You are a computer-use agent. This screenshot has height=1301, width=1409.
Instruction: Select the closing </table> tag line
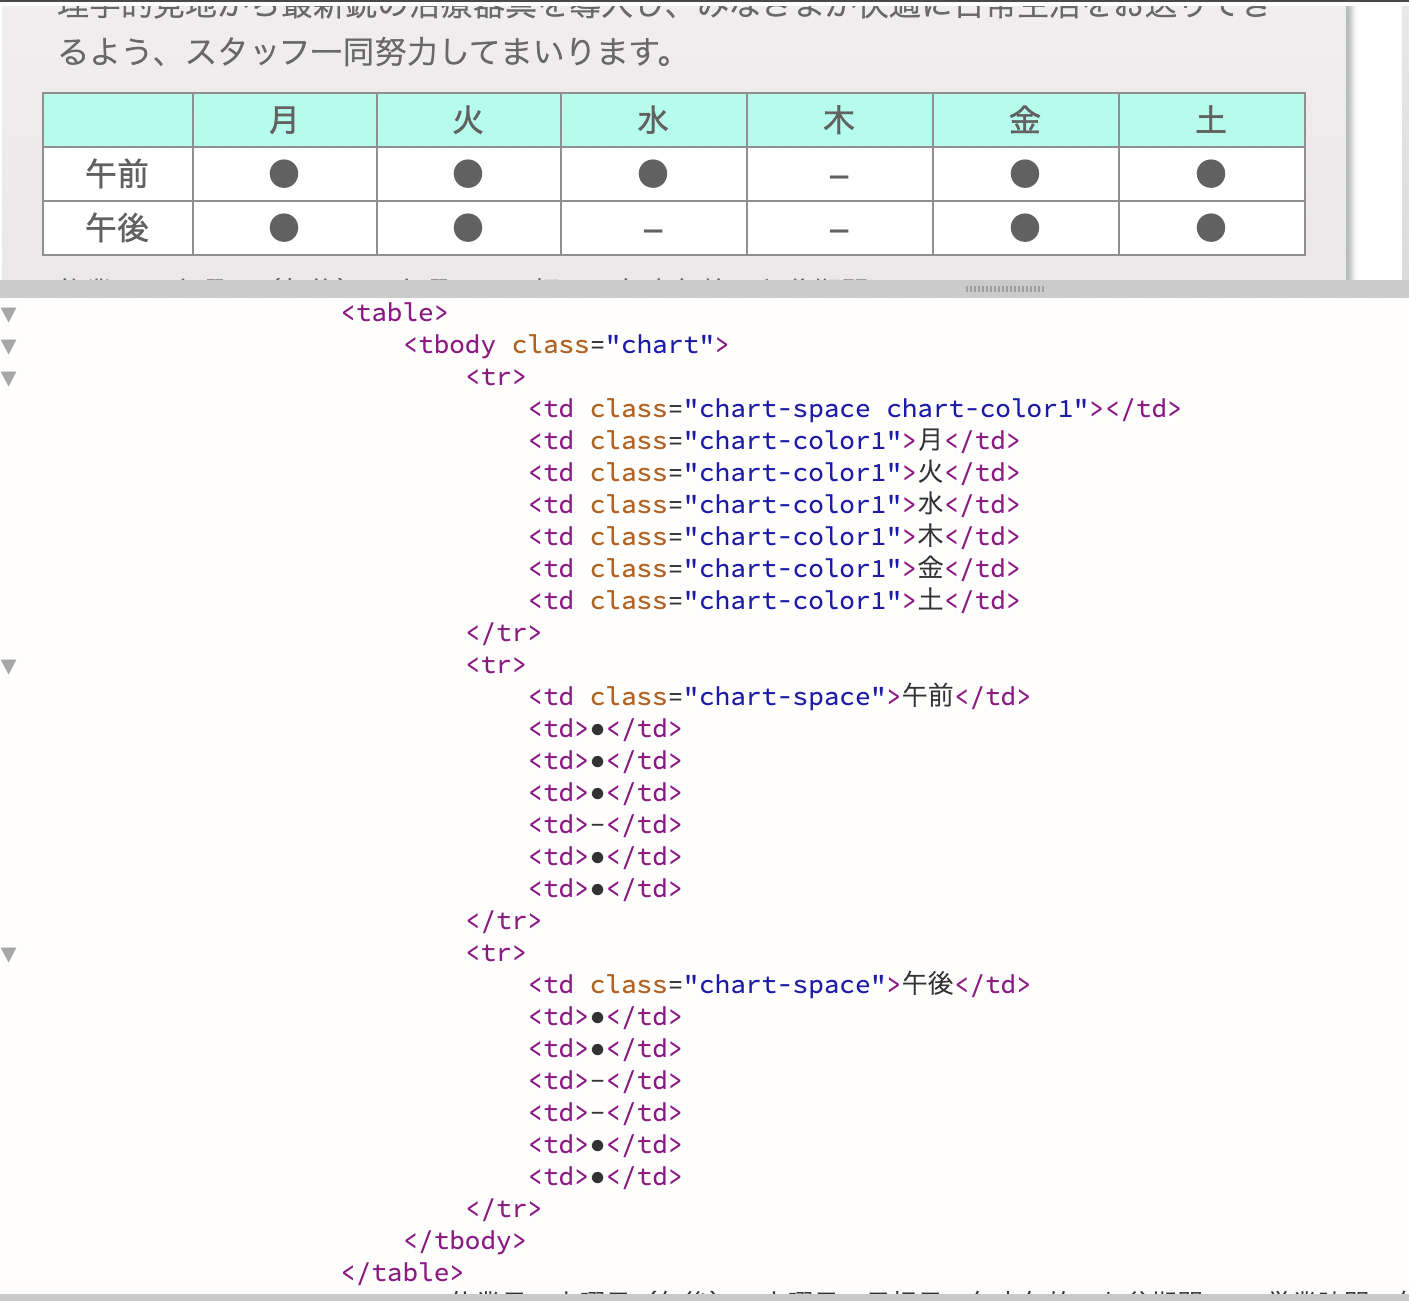tap(402, 1273)
